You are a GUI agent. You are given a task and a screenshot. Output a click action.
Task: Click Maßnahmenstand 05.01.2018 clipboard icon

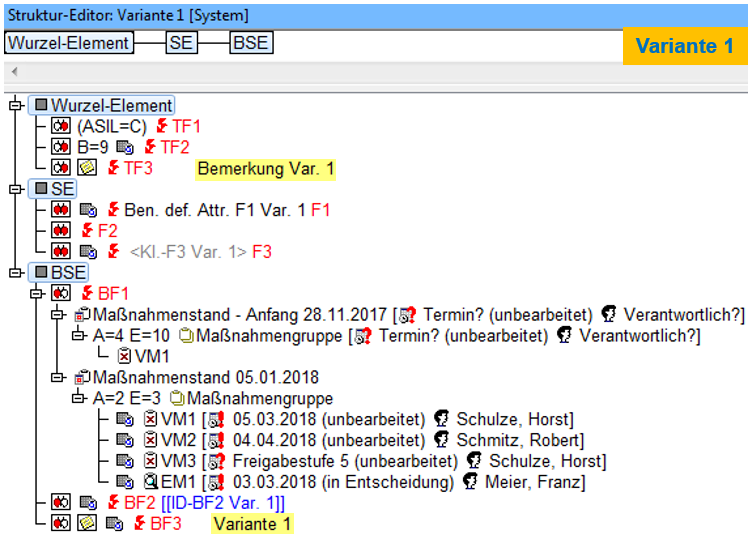82,377
